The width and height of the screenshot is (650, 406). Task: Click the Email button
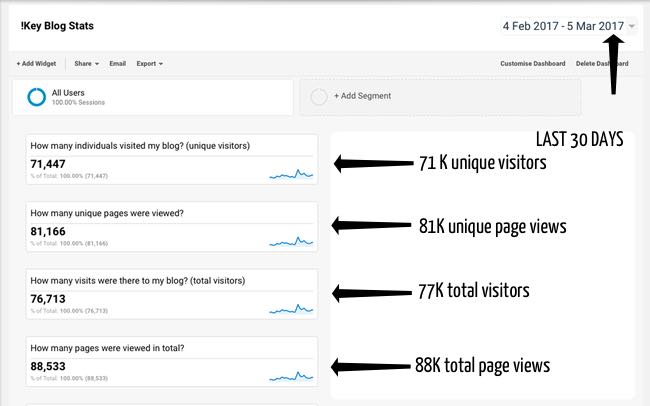(x=117, y=63)
